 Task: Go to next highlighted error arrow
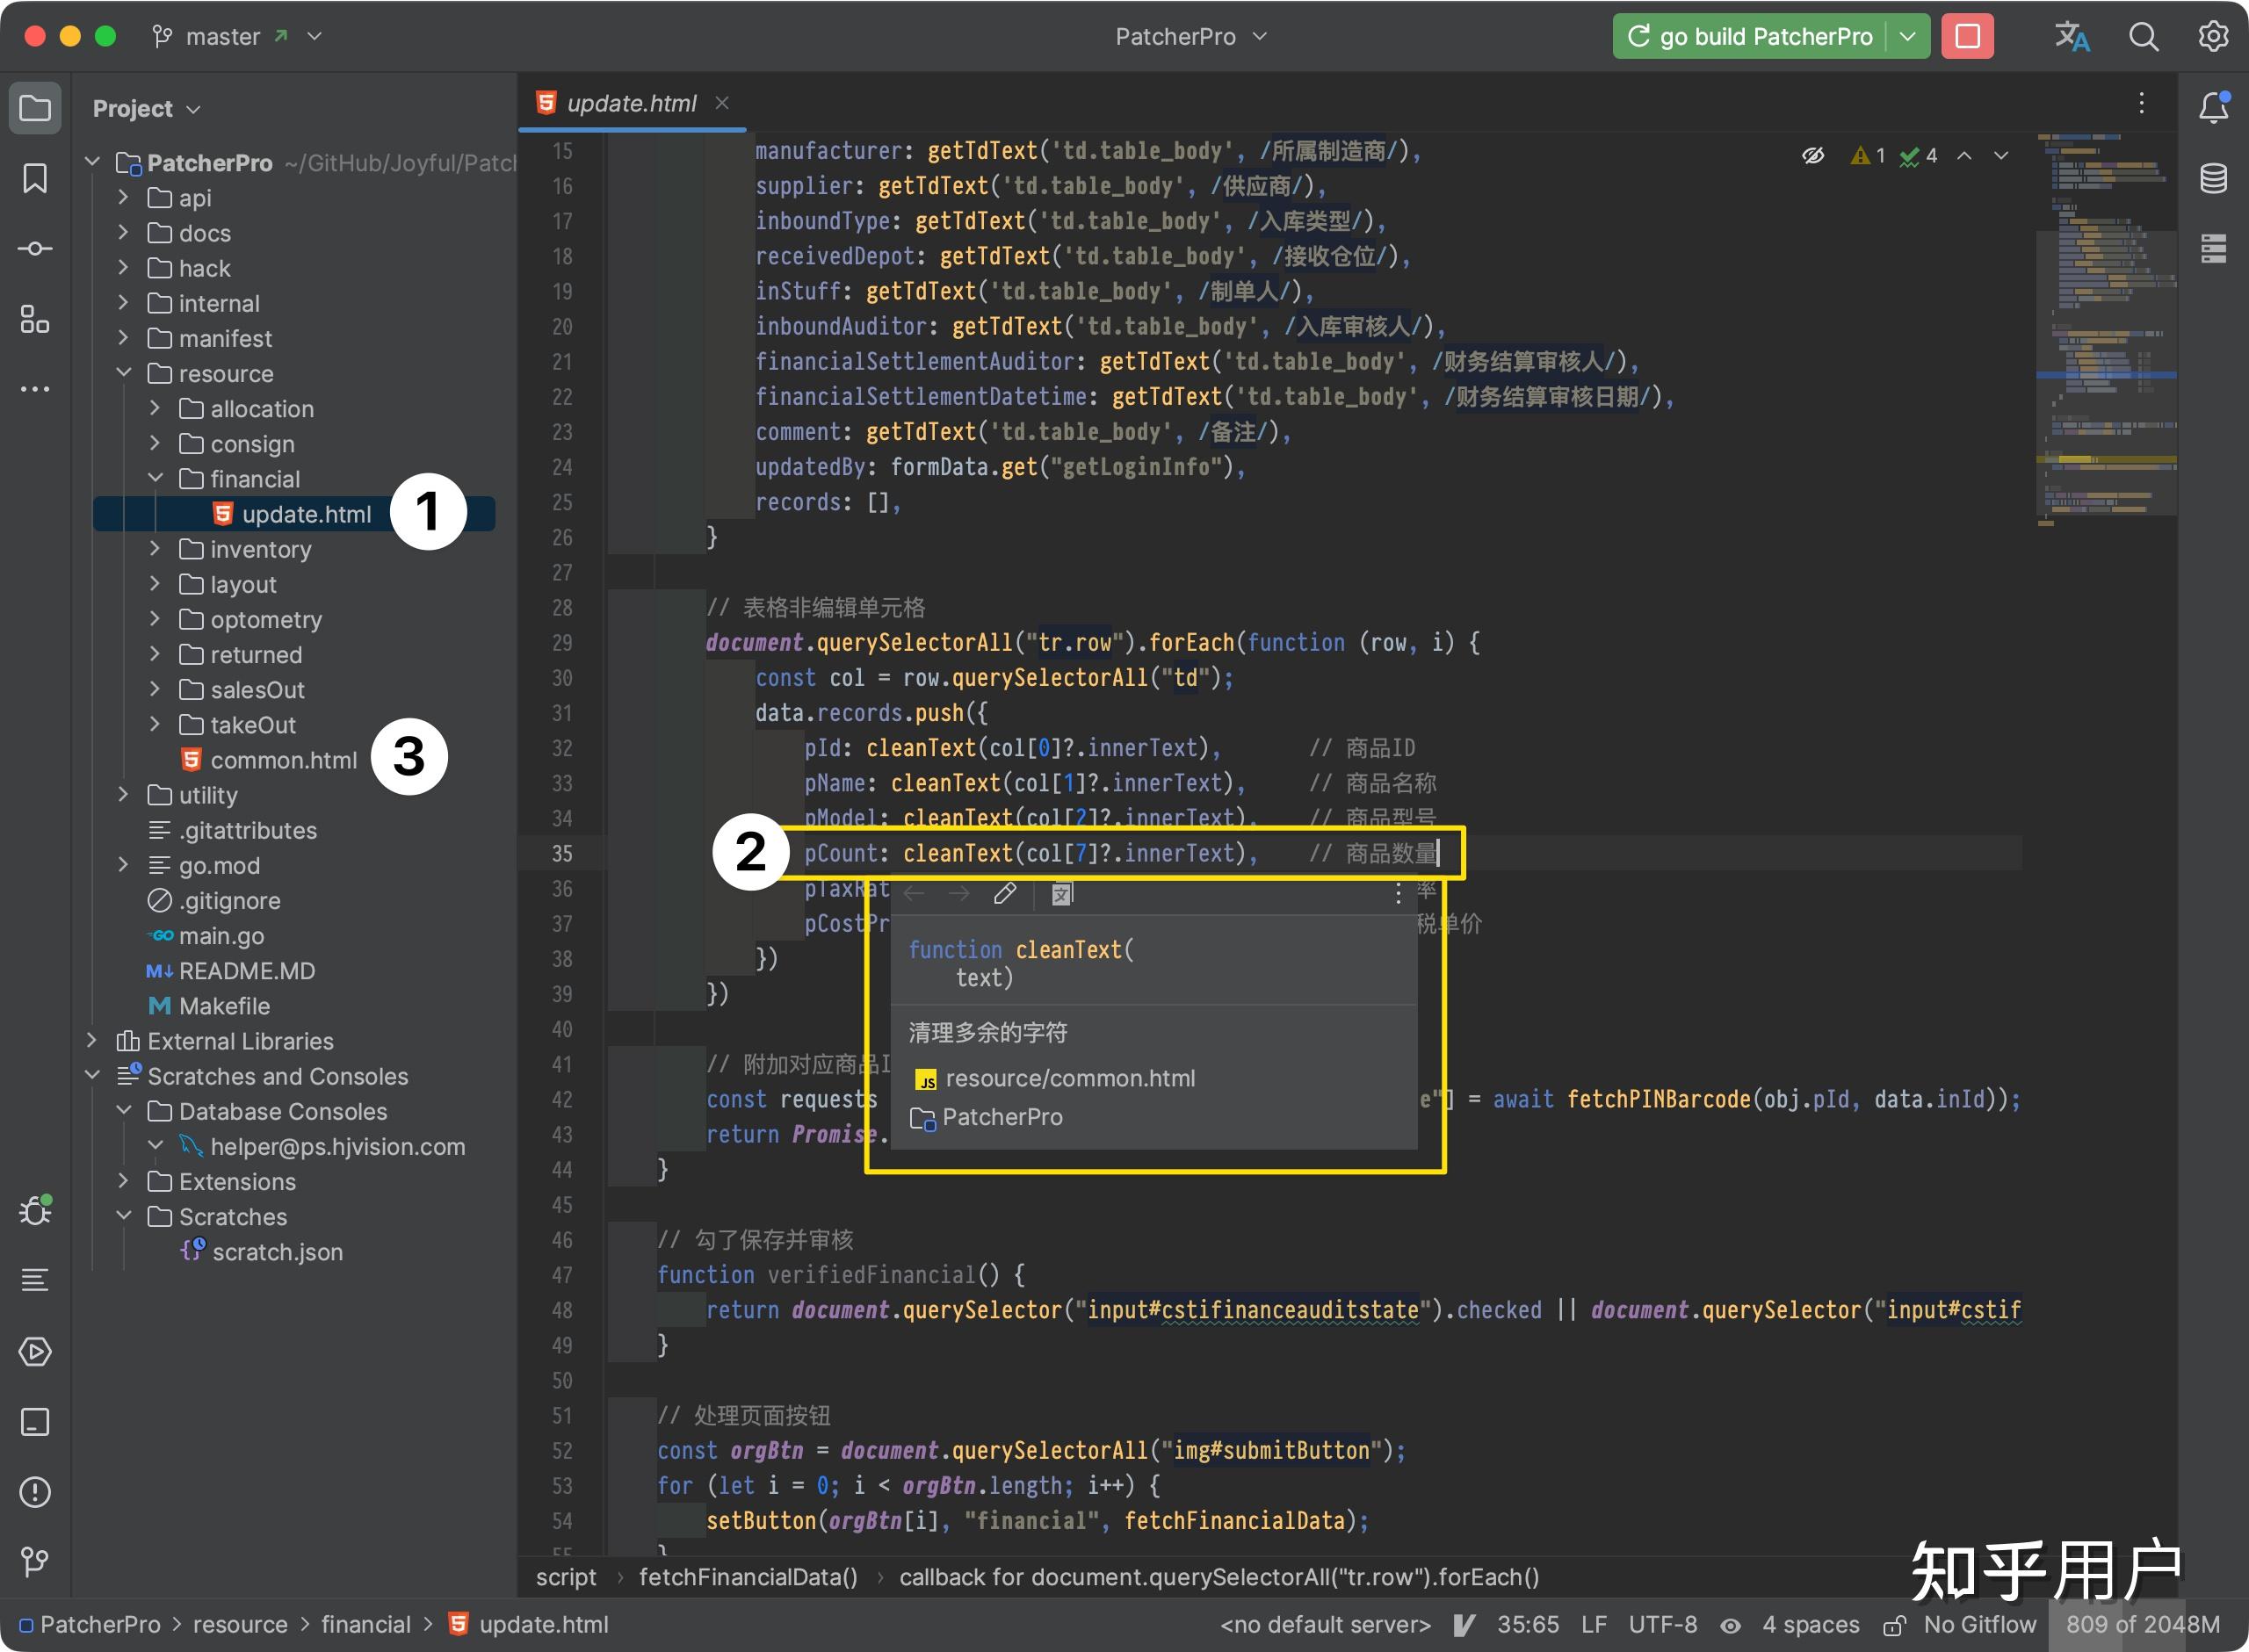pos(2001,156)
